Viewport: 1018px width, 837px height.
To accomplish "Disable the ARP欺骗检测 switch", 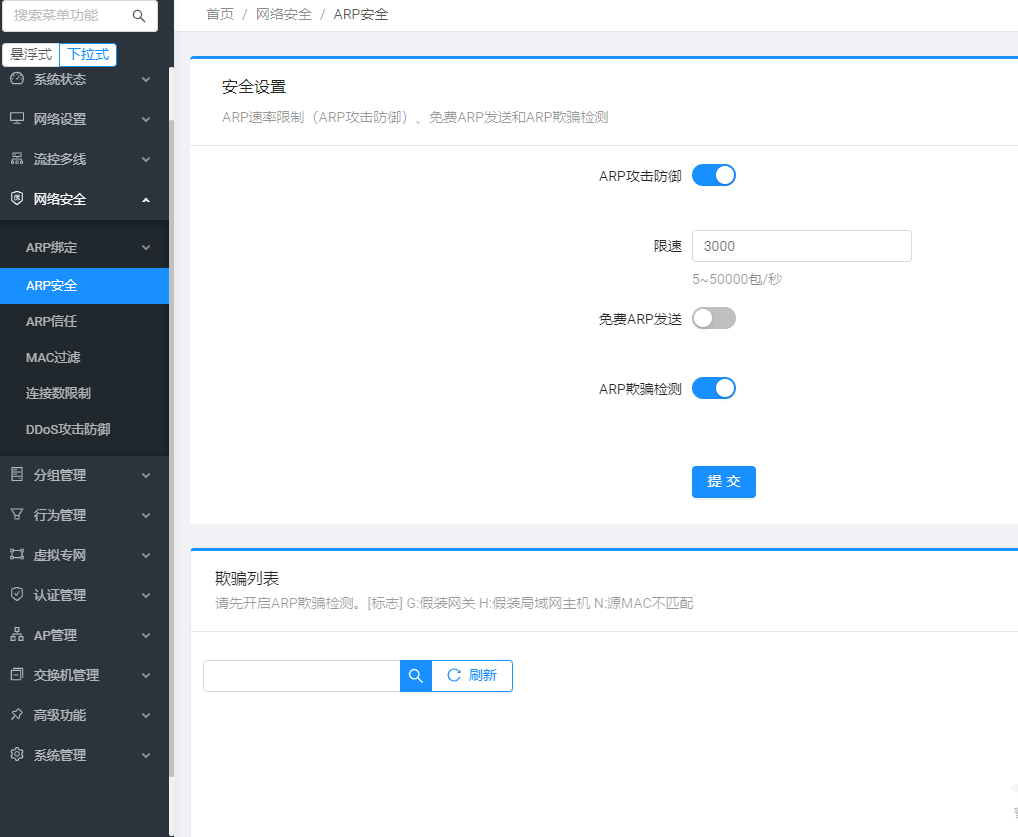I will (714, 388).
